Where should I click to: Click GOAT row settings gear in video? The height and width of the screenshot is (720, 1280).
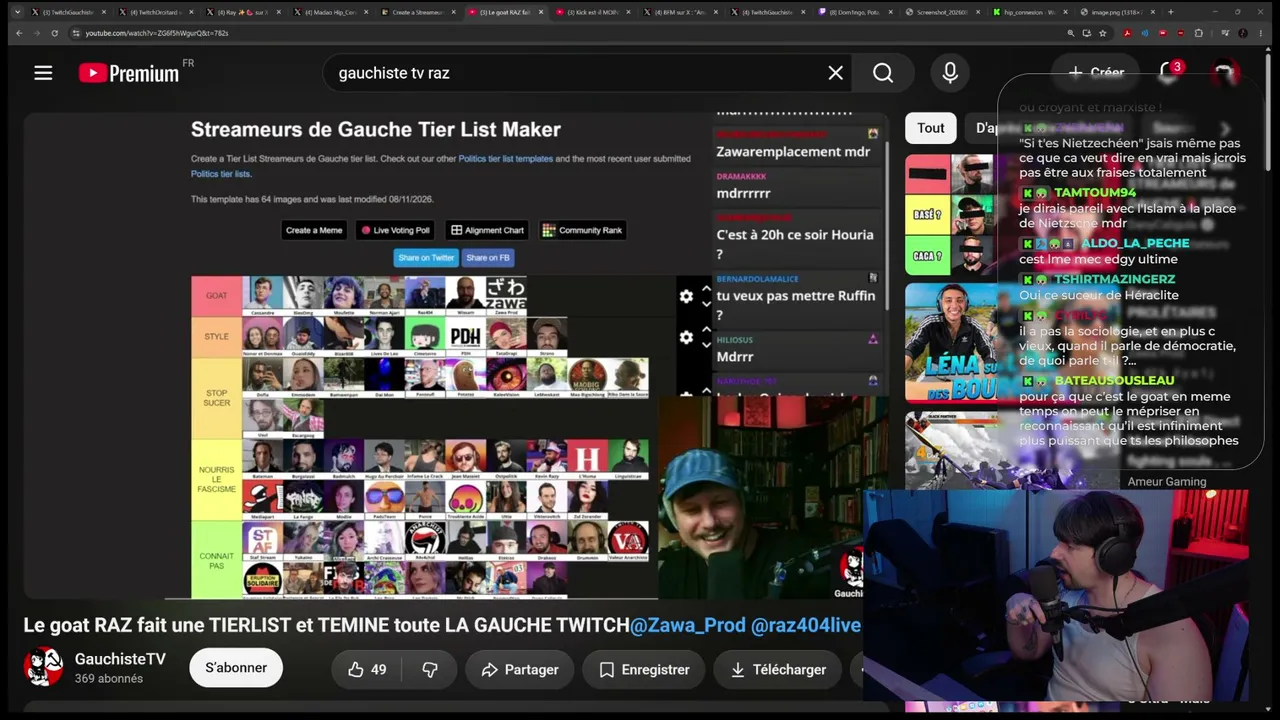click(686, 296)
